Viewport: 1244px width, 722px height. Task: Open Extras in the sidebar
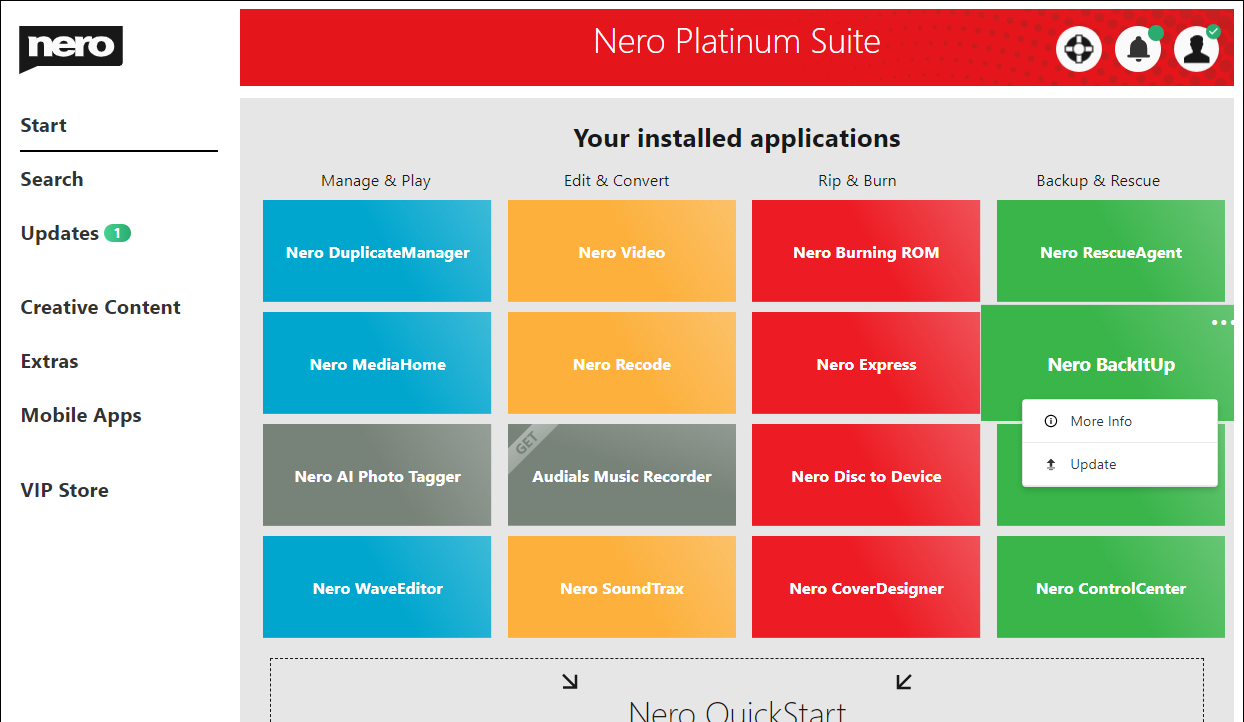click(49, 361)
